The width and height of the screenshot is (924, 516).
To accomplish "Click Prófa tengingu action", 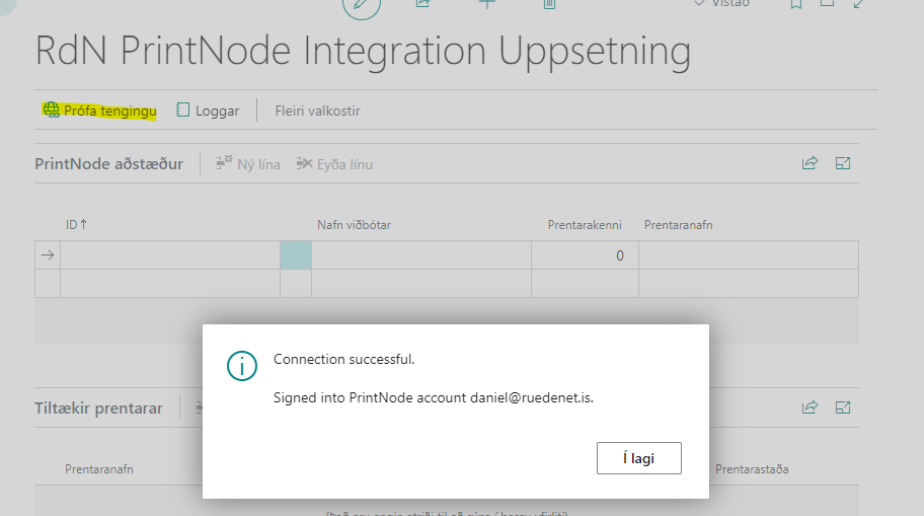I will tap(100, 110).
